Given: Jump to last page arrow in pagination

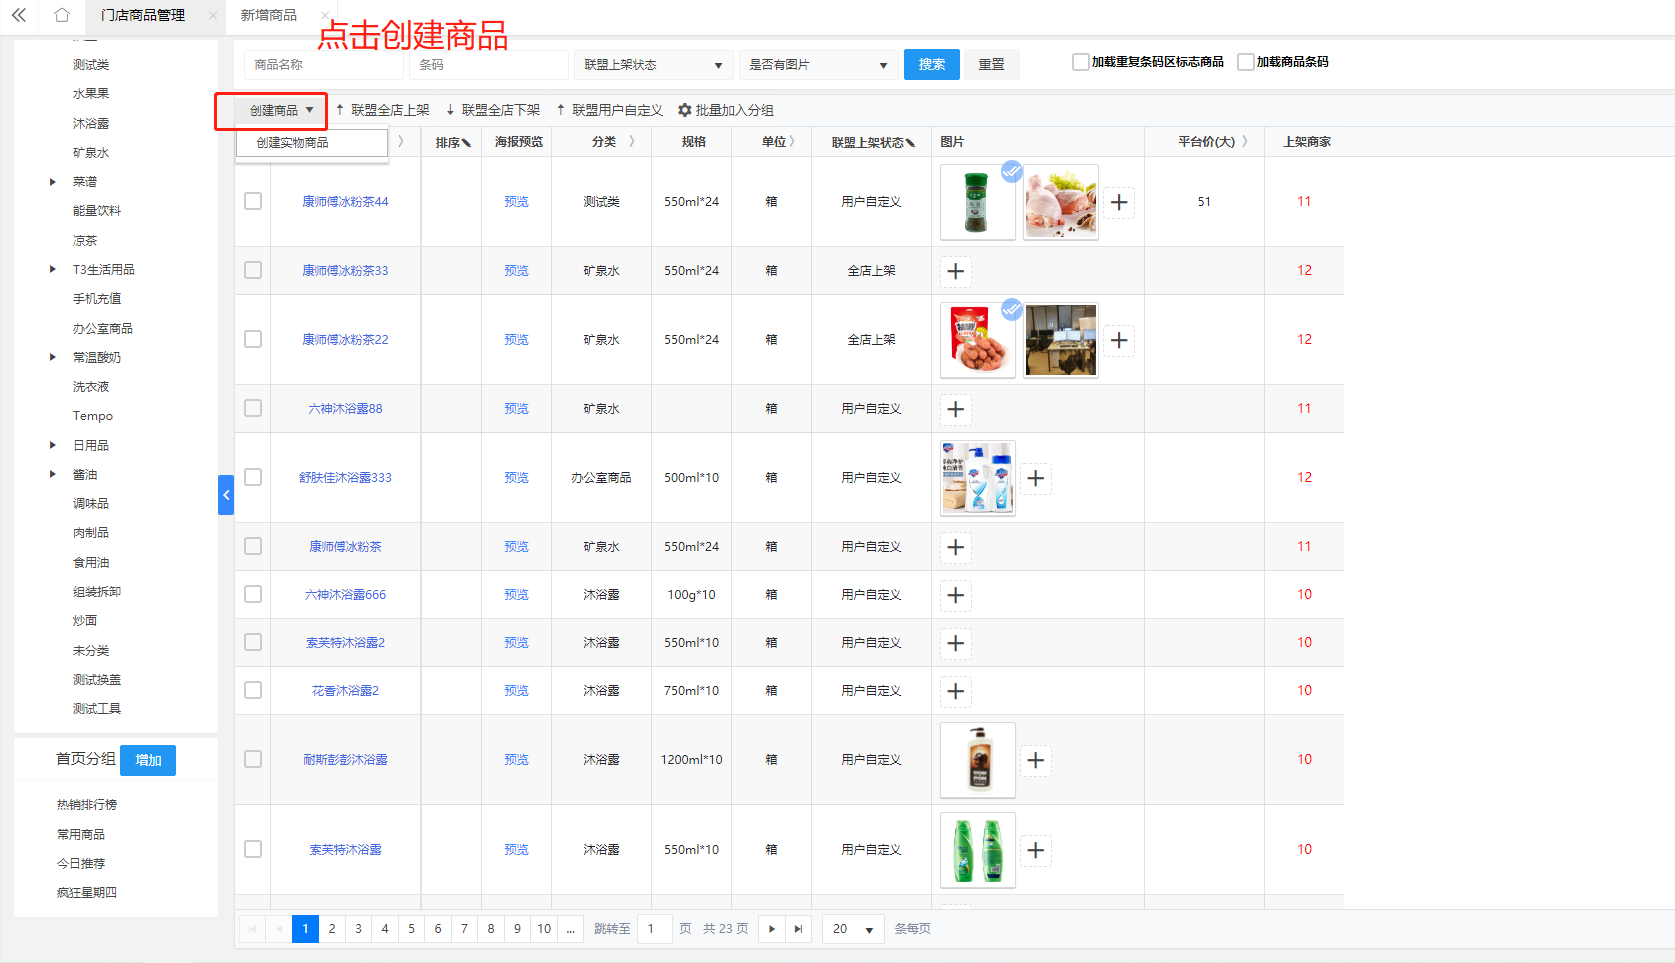Looking at the screenshot, I should point(798,929).
